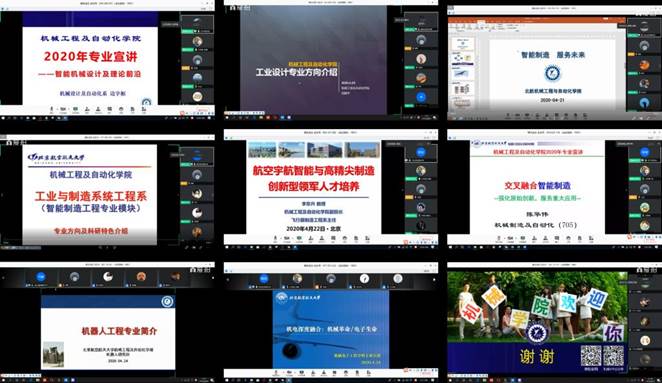Click red end-meeting button in 机电深度融合 window

[x=426, y=373]
